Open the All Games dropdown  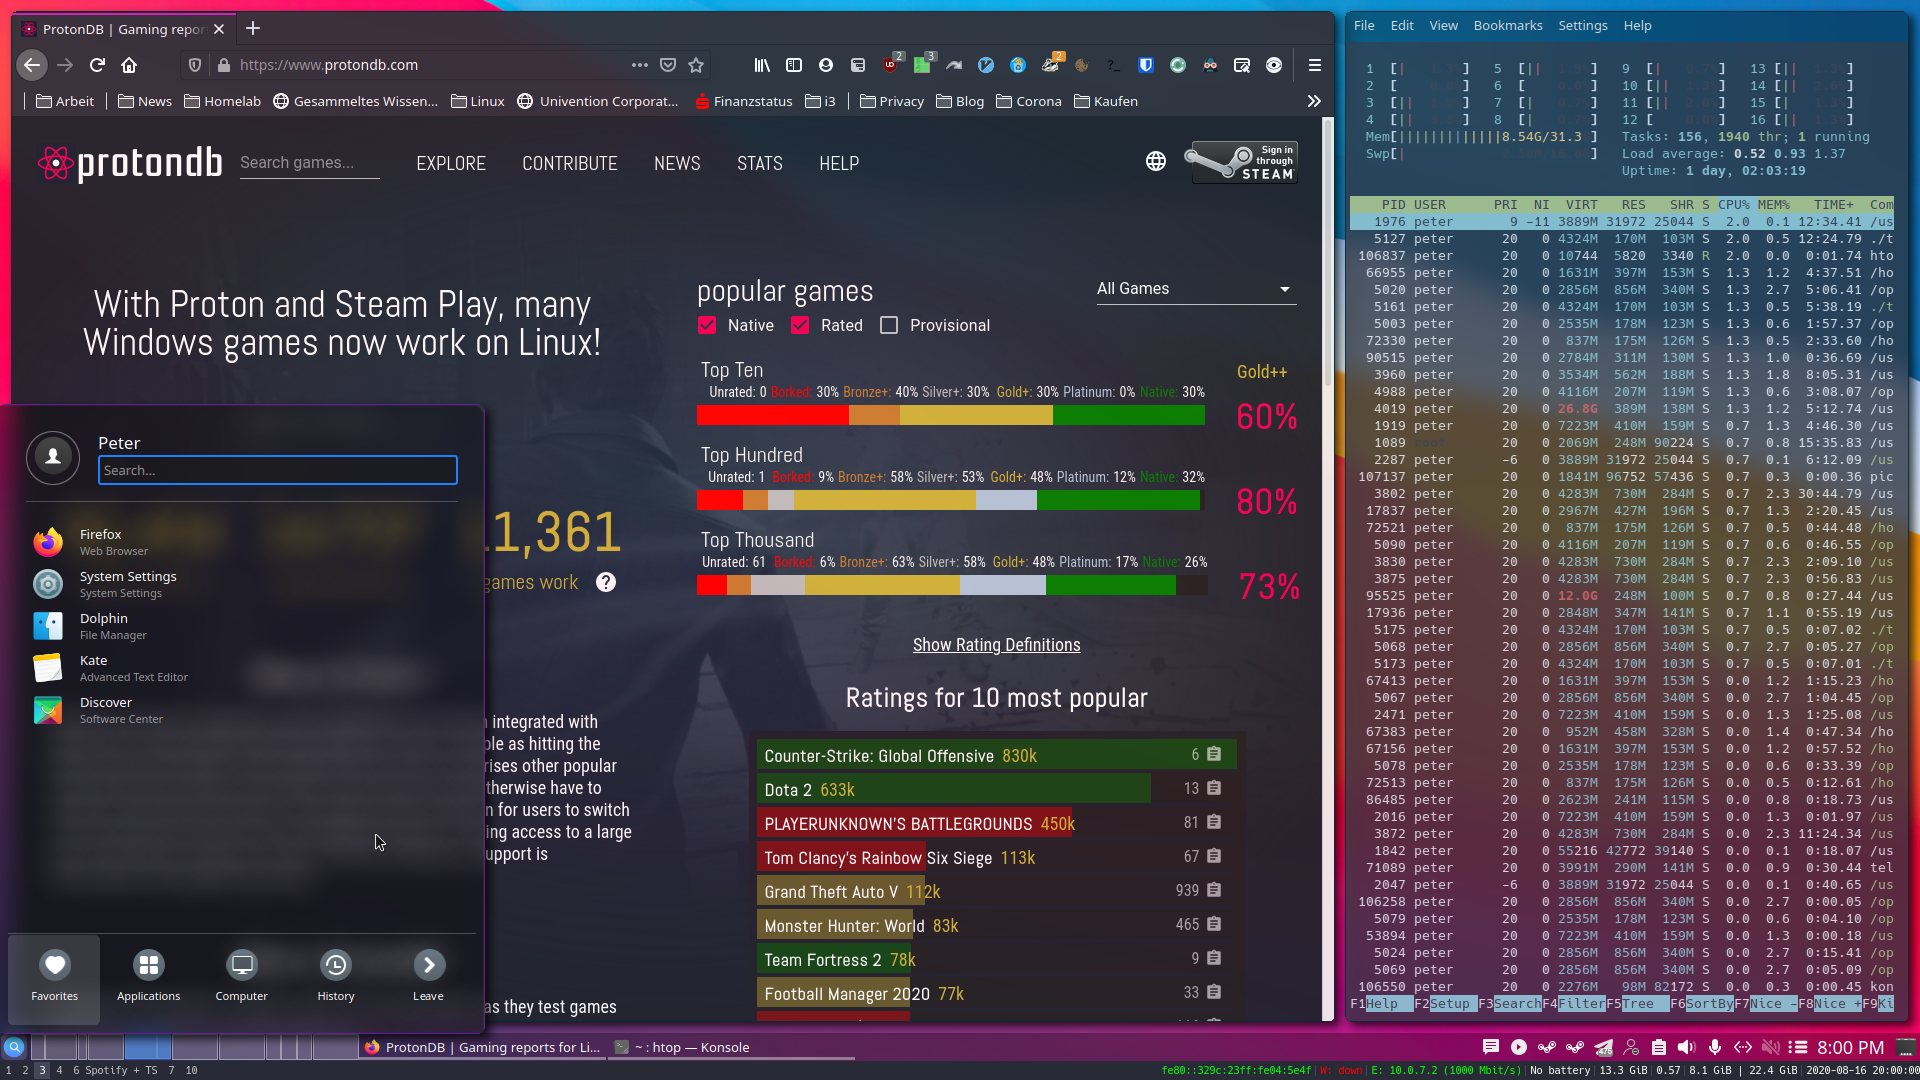pyautogui.click(x=1196, y=289)
